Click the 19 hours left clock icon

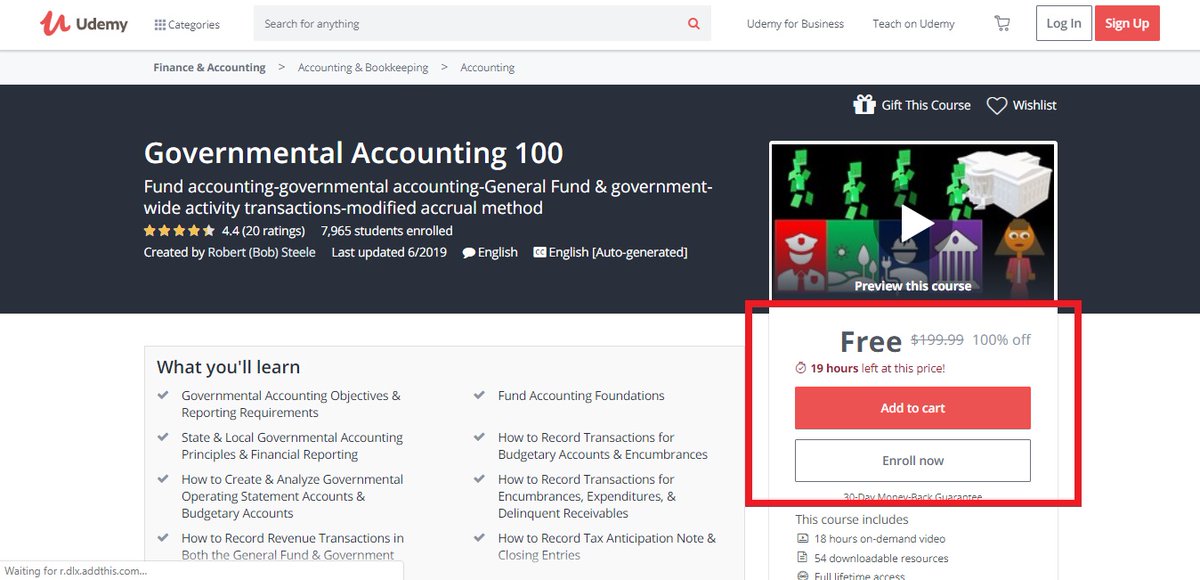coord(800,368)
